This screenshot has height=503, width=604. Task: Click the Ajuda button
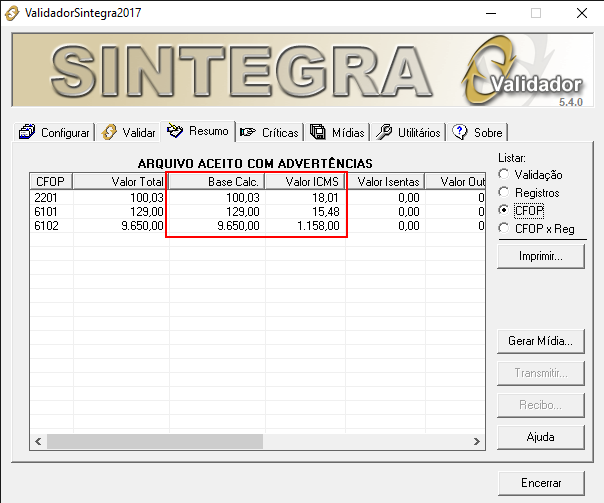541,437
